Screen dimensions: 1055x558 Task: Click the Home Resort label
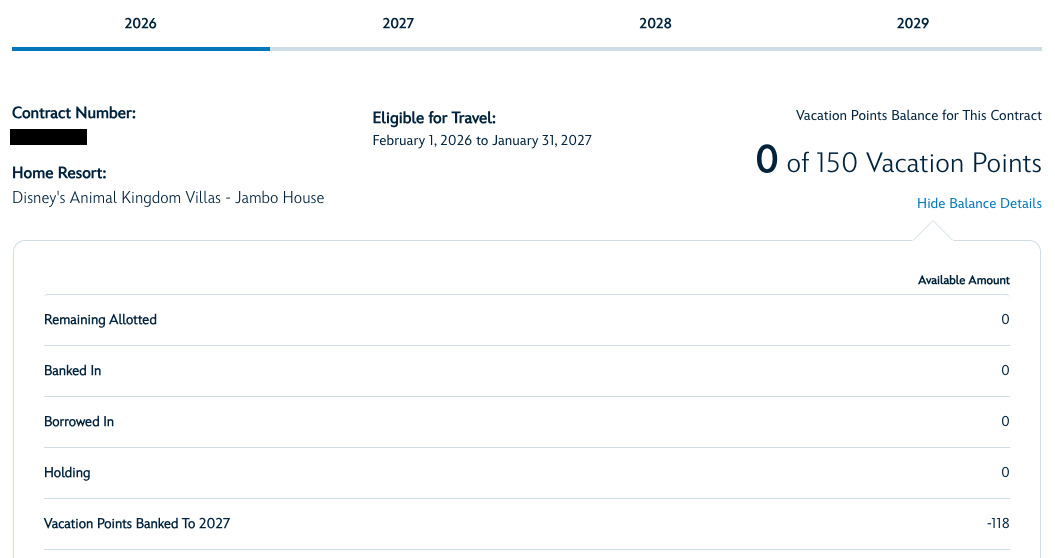click(x=59, y=173)
